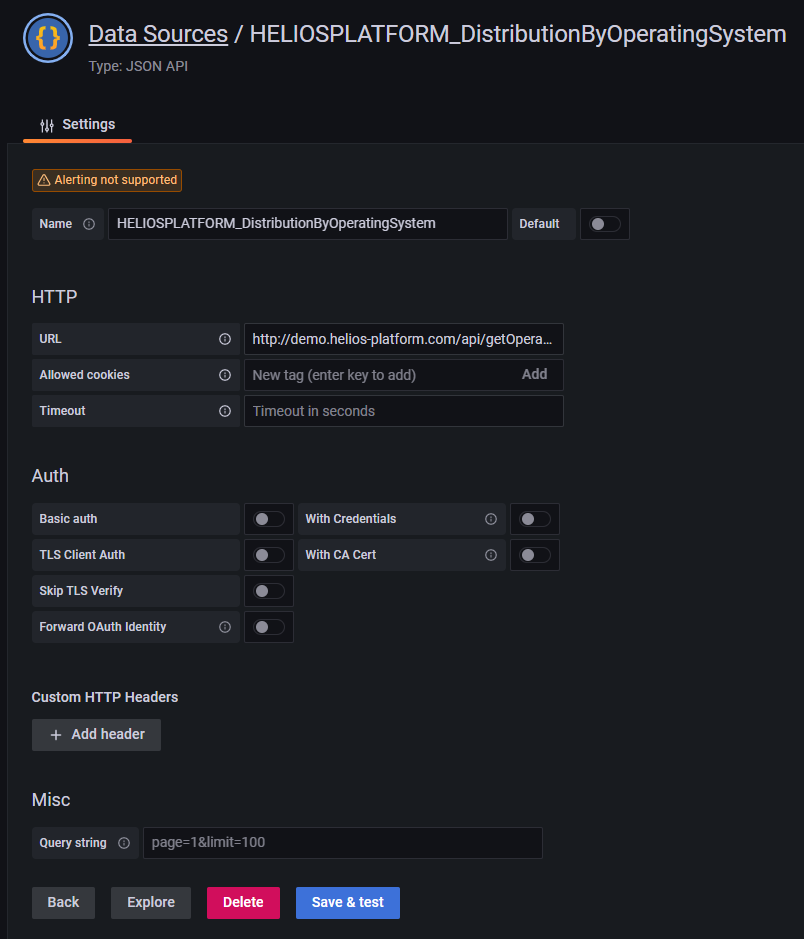The height and width of the screenshot is (939, 804).
Task: Click the TLS Client Auth label
Action: coord(82,555)
